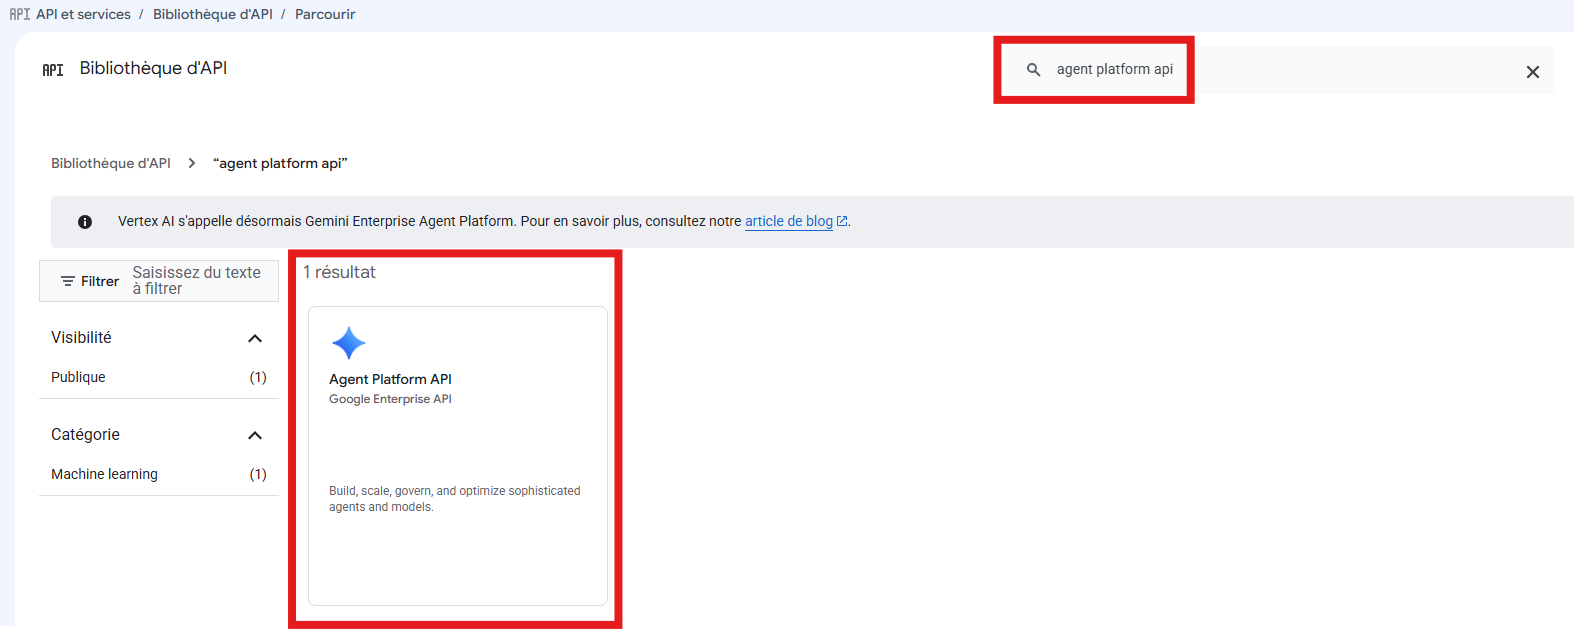Click the API icon in the breadcrumb bar
The image size is (1574, 630).
point(20,14)
